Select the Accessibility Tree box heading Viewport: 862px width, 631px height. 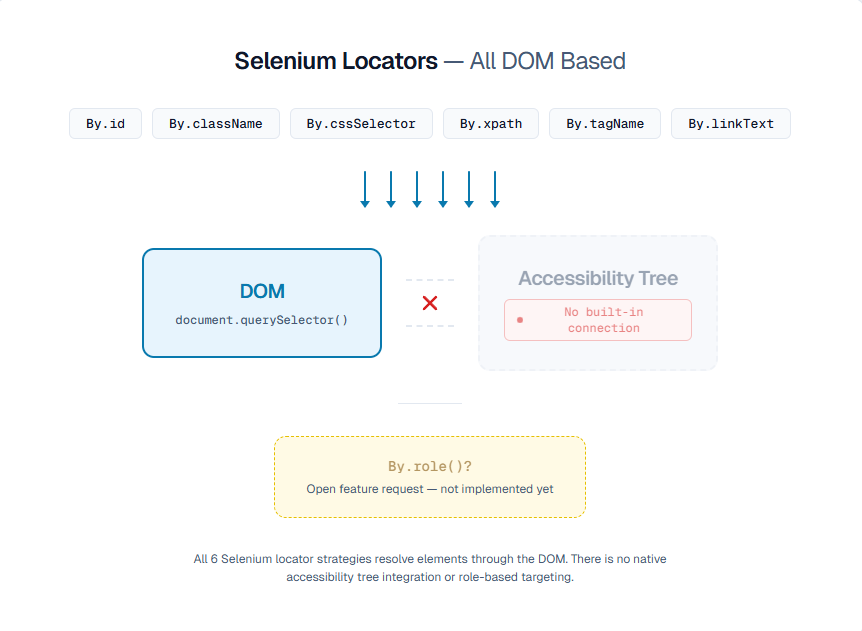point(598,278)
